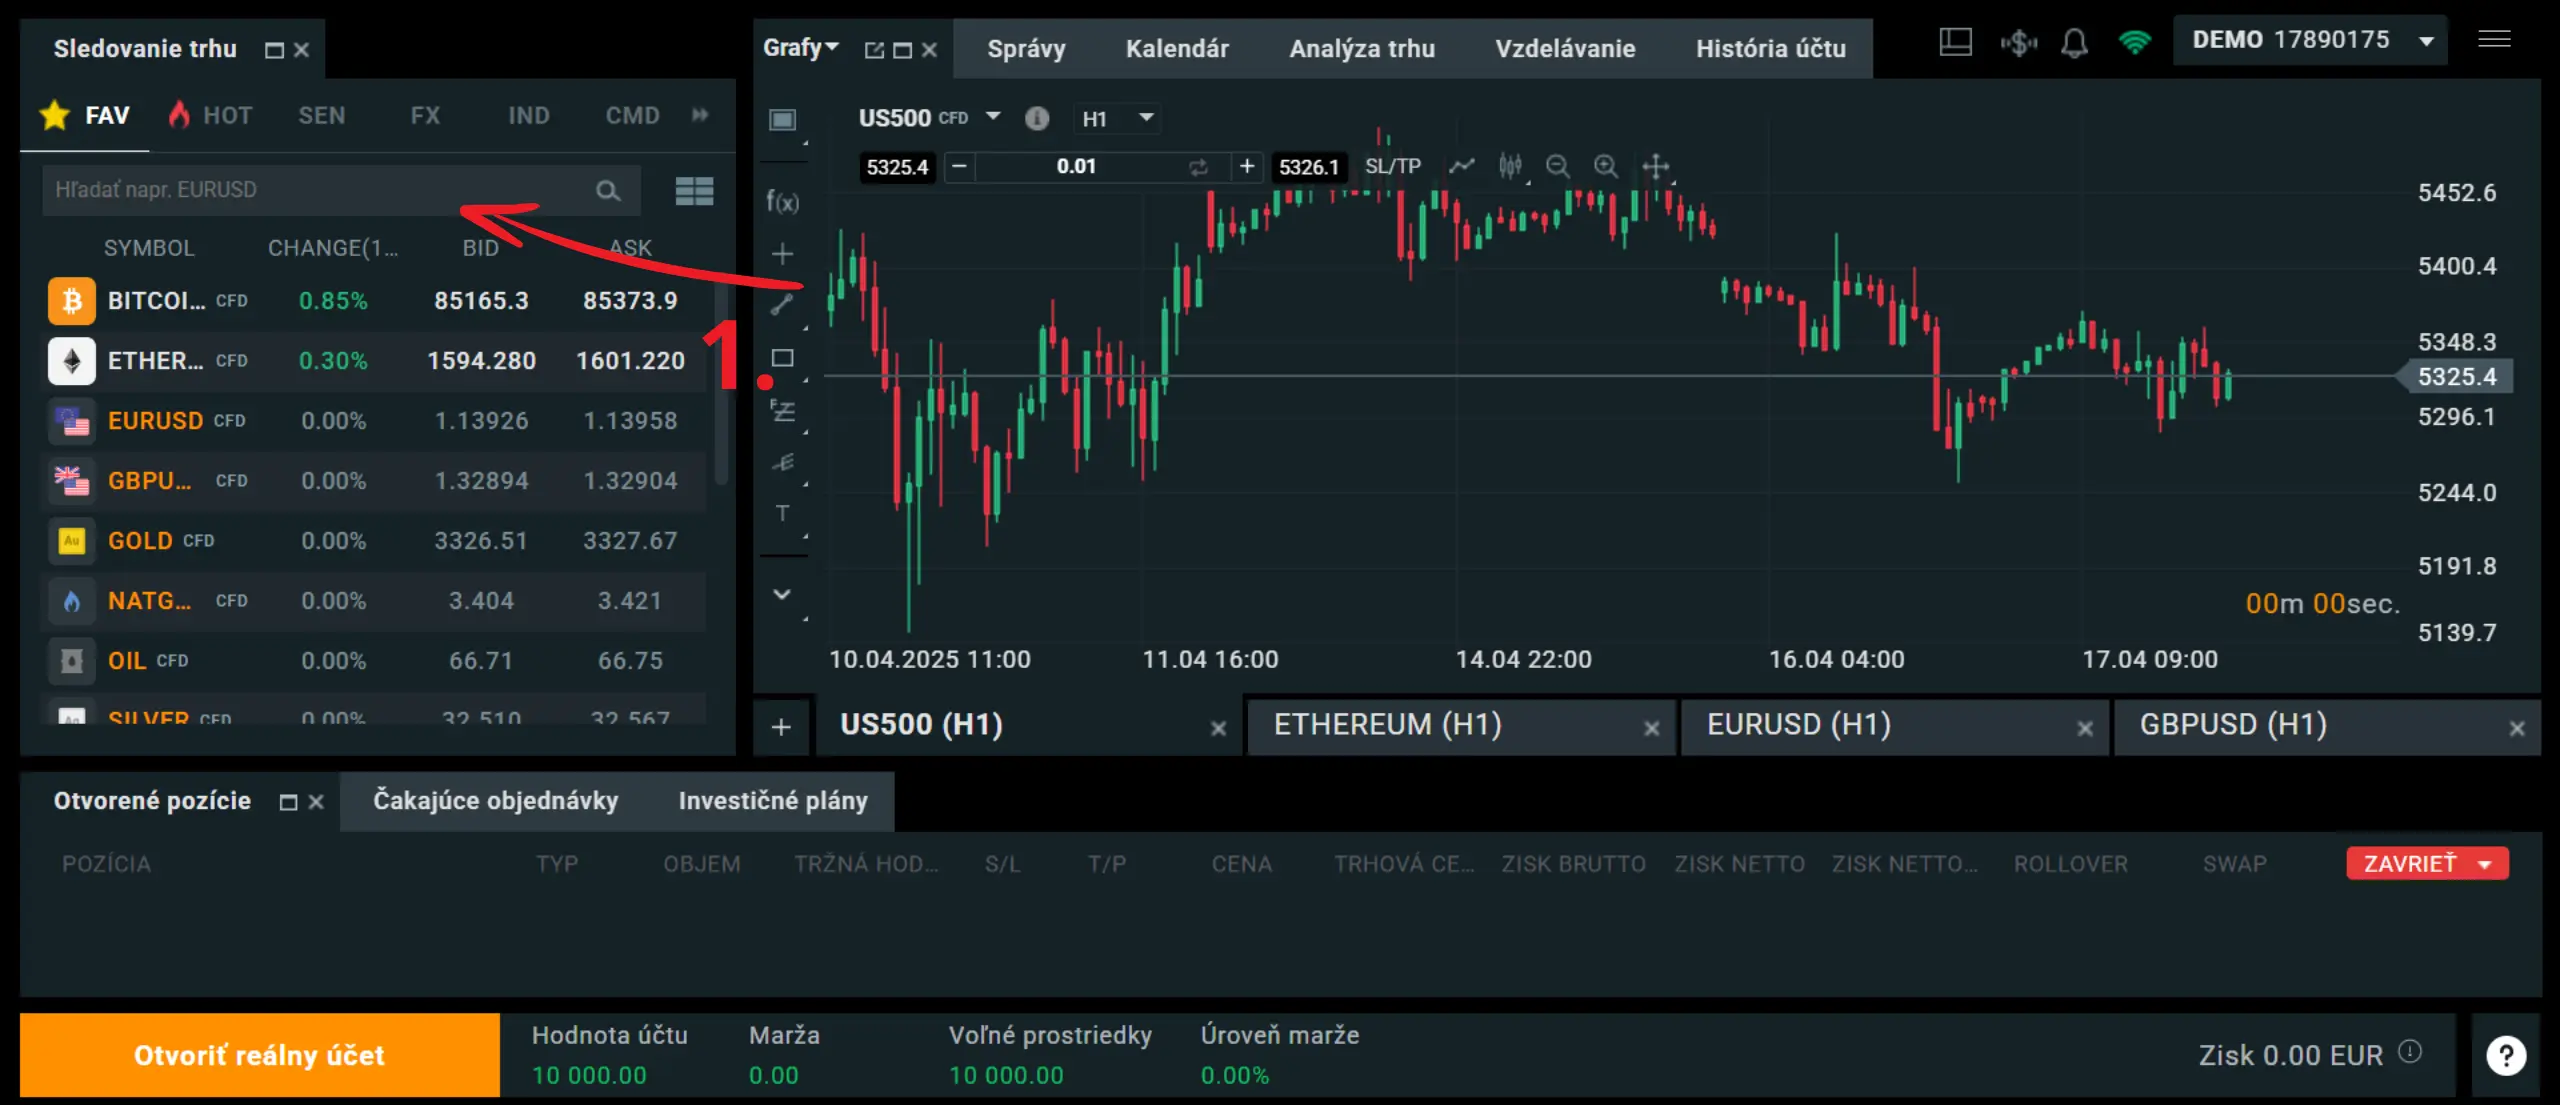Select the GOLD CFD row
Screen dimensions: 2560x1105
point(374,541)
